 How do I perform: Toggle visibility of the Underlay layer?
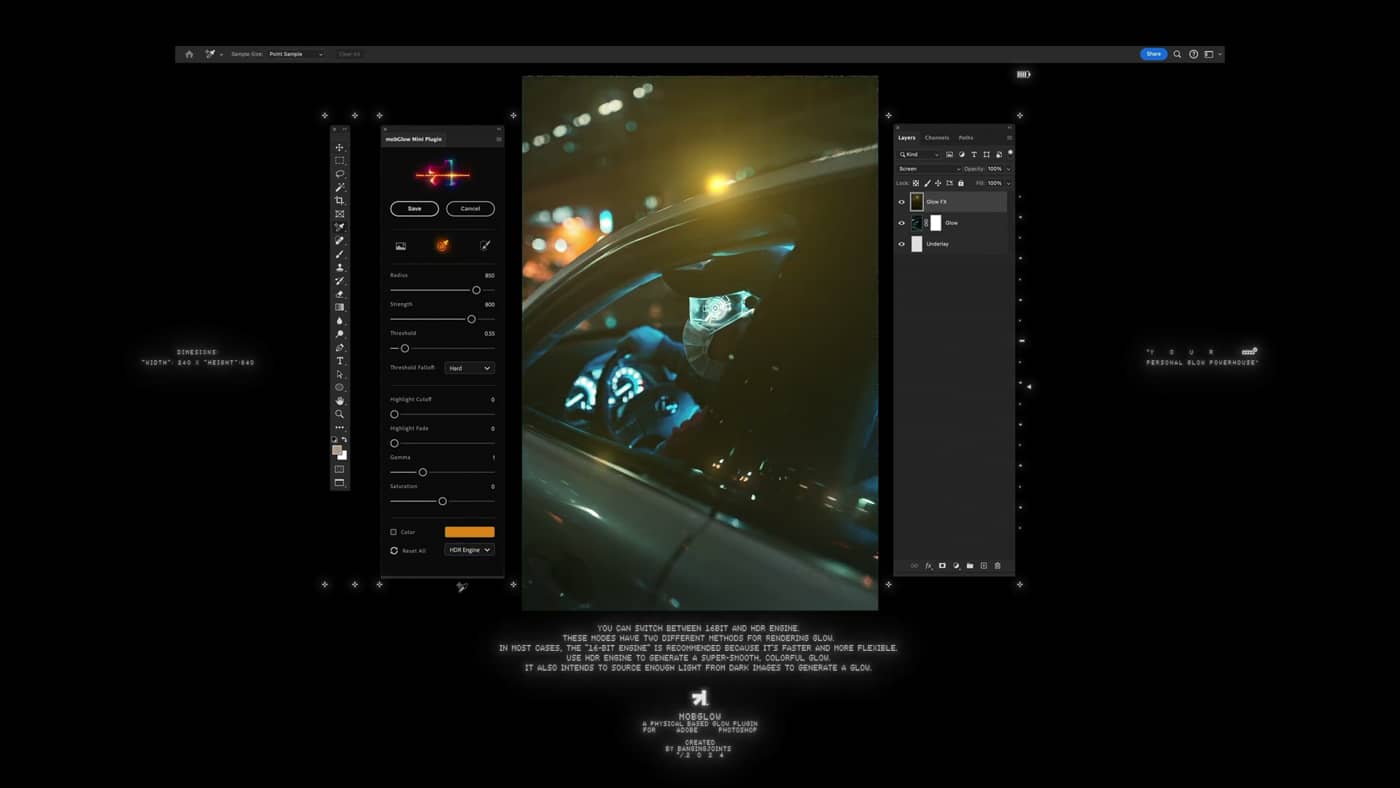(x=901, y=243)
